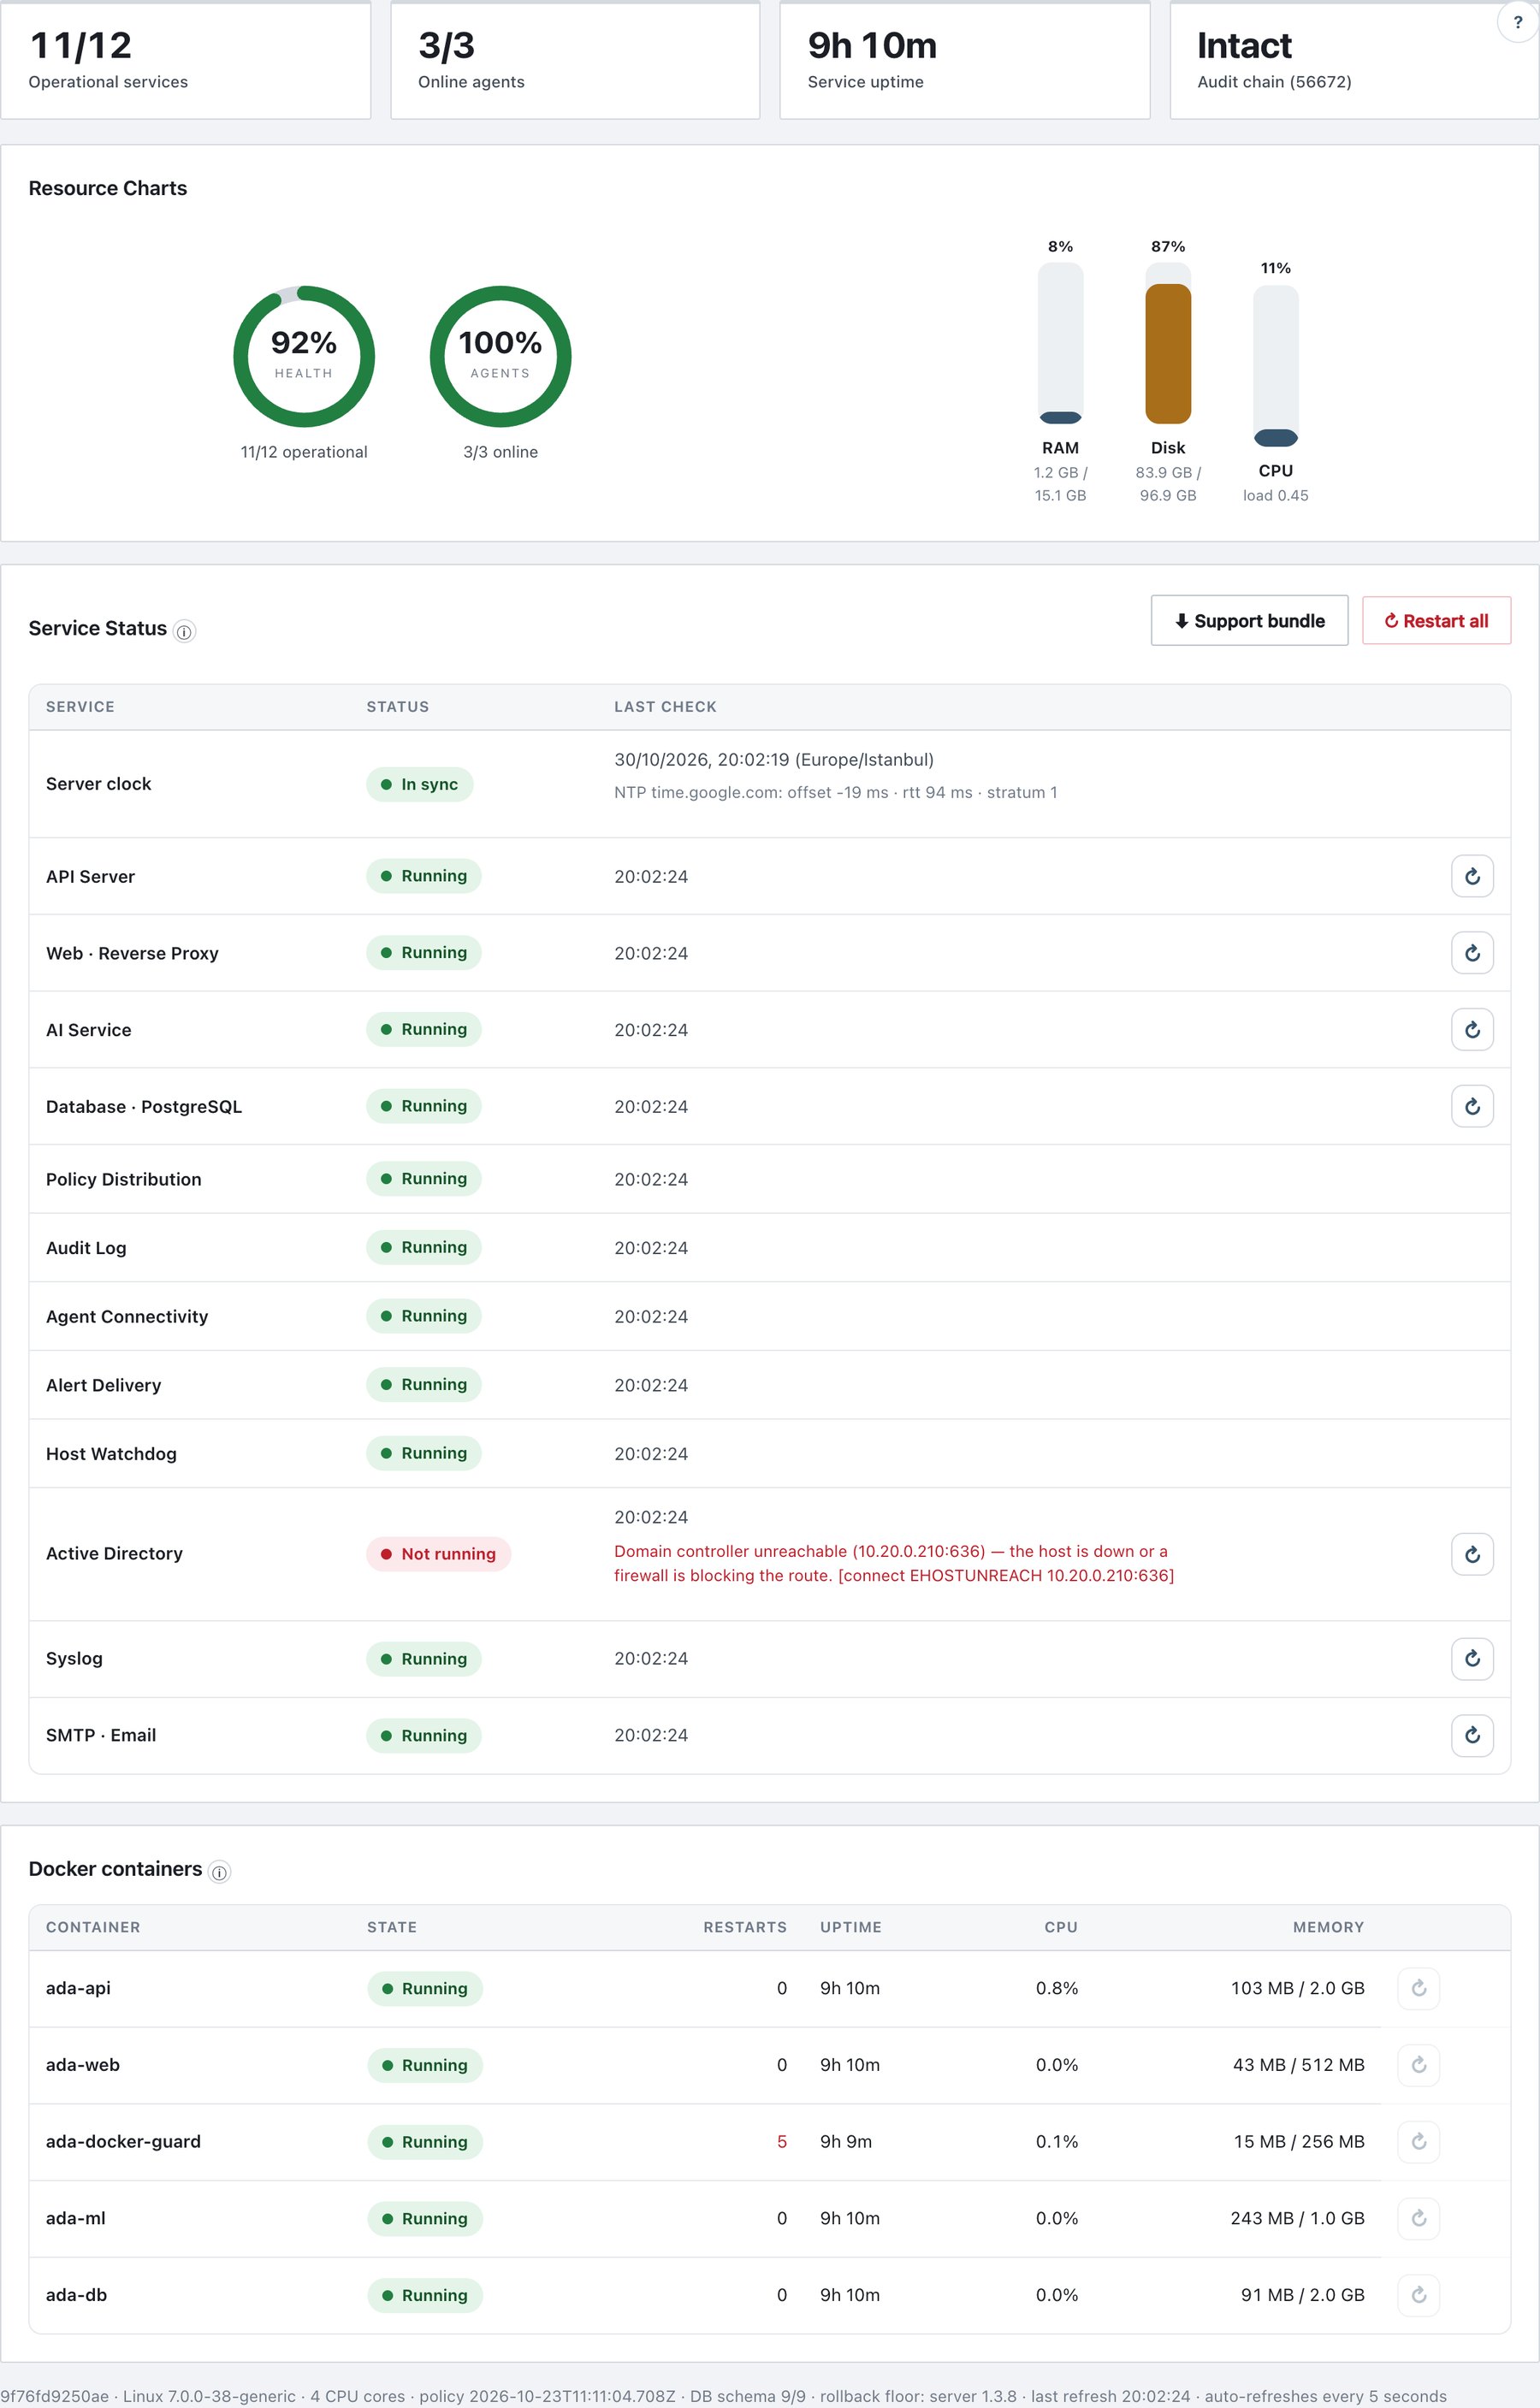Viewport: 1540px width, 2408px height.
Task: Click the ada-ml memory value 243 MB / 1.0 GB
Action: pyautogui.click(x=1297, y=2218)
